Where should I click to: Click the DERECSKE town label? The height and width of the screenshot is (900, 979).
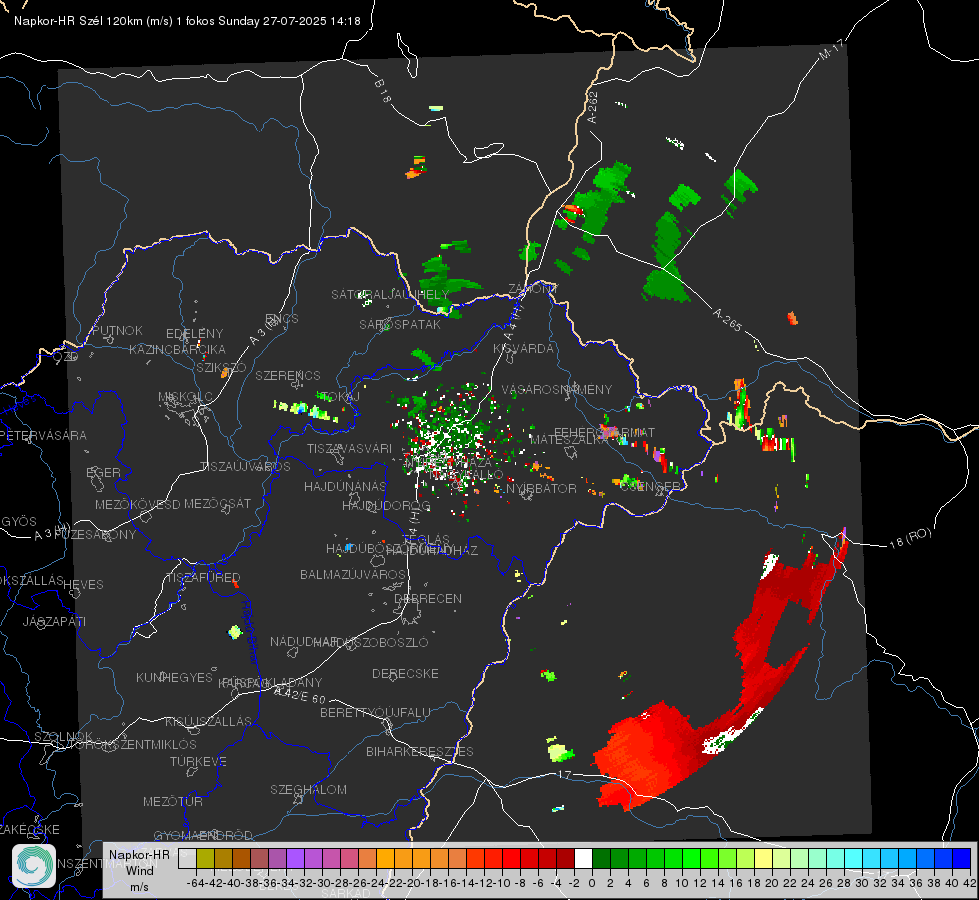pos(405,674)
